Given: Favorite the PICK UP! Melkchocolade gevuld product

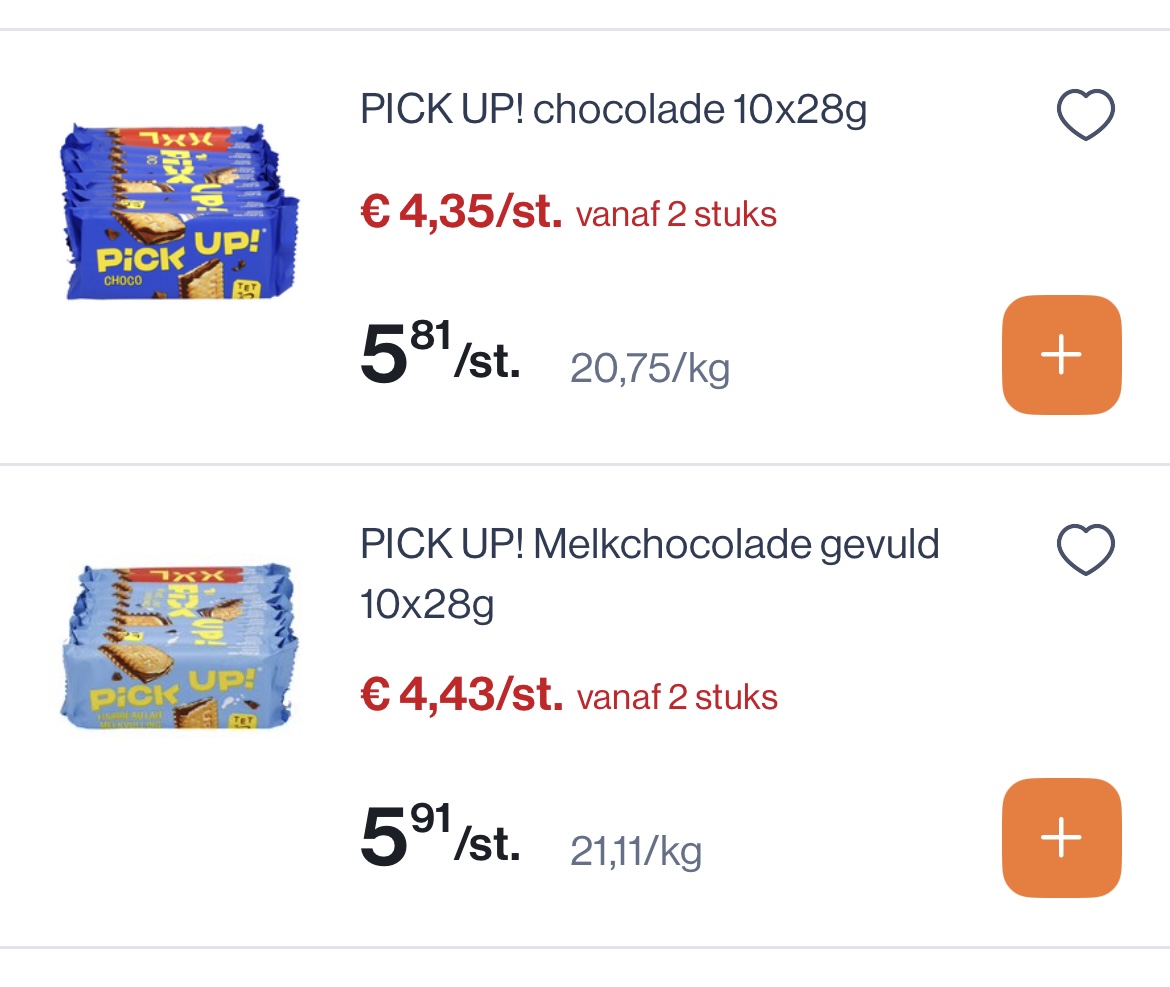Looking at the screenshot, I should [x=1085, y=548].
